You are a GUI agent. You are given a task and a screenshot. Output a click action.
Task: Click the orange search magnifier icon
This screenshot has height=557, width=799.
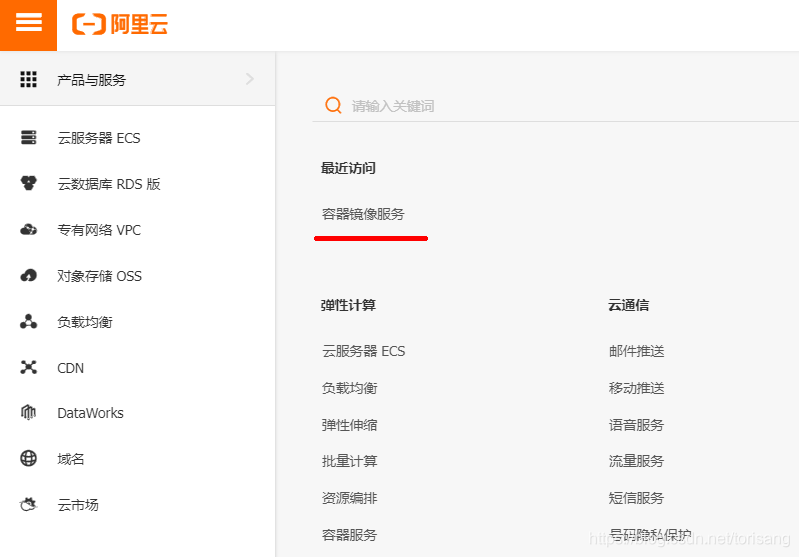pyautogui.click(x=333, y=105)
